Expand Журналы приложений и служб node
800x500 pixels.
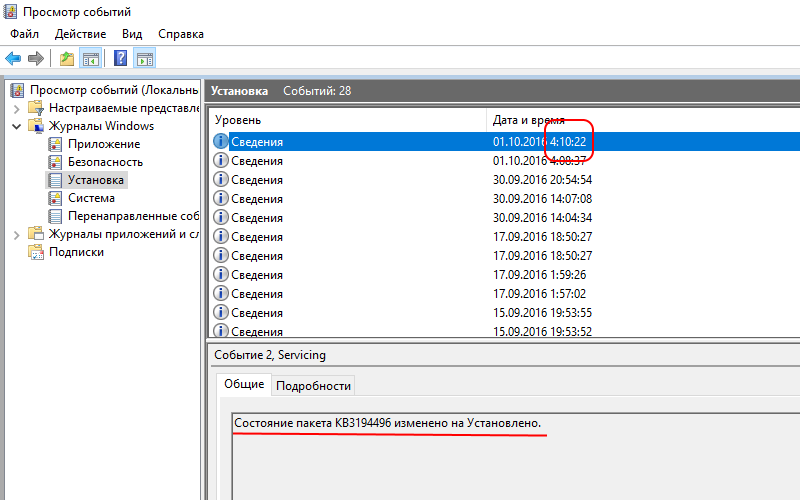click(x=17, y=234)
